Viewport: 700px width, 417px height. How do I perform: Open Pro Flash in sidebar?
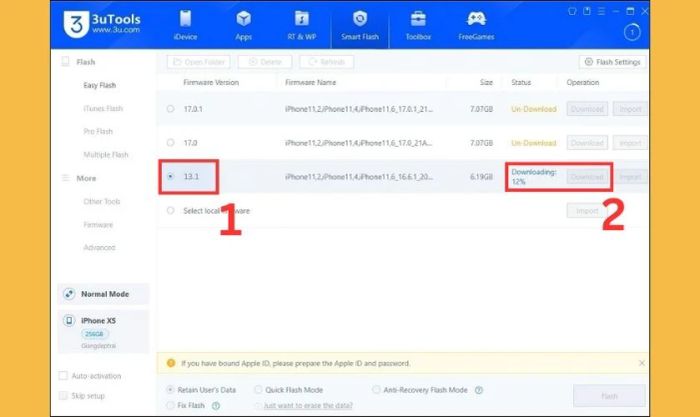(x=98, y=131)
